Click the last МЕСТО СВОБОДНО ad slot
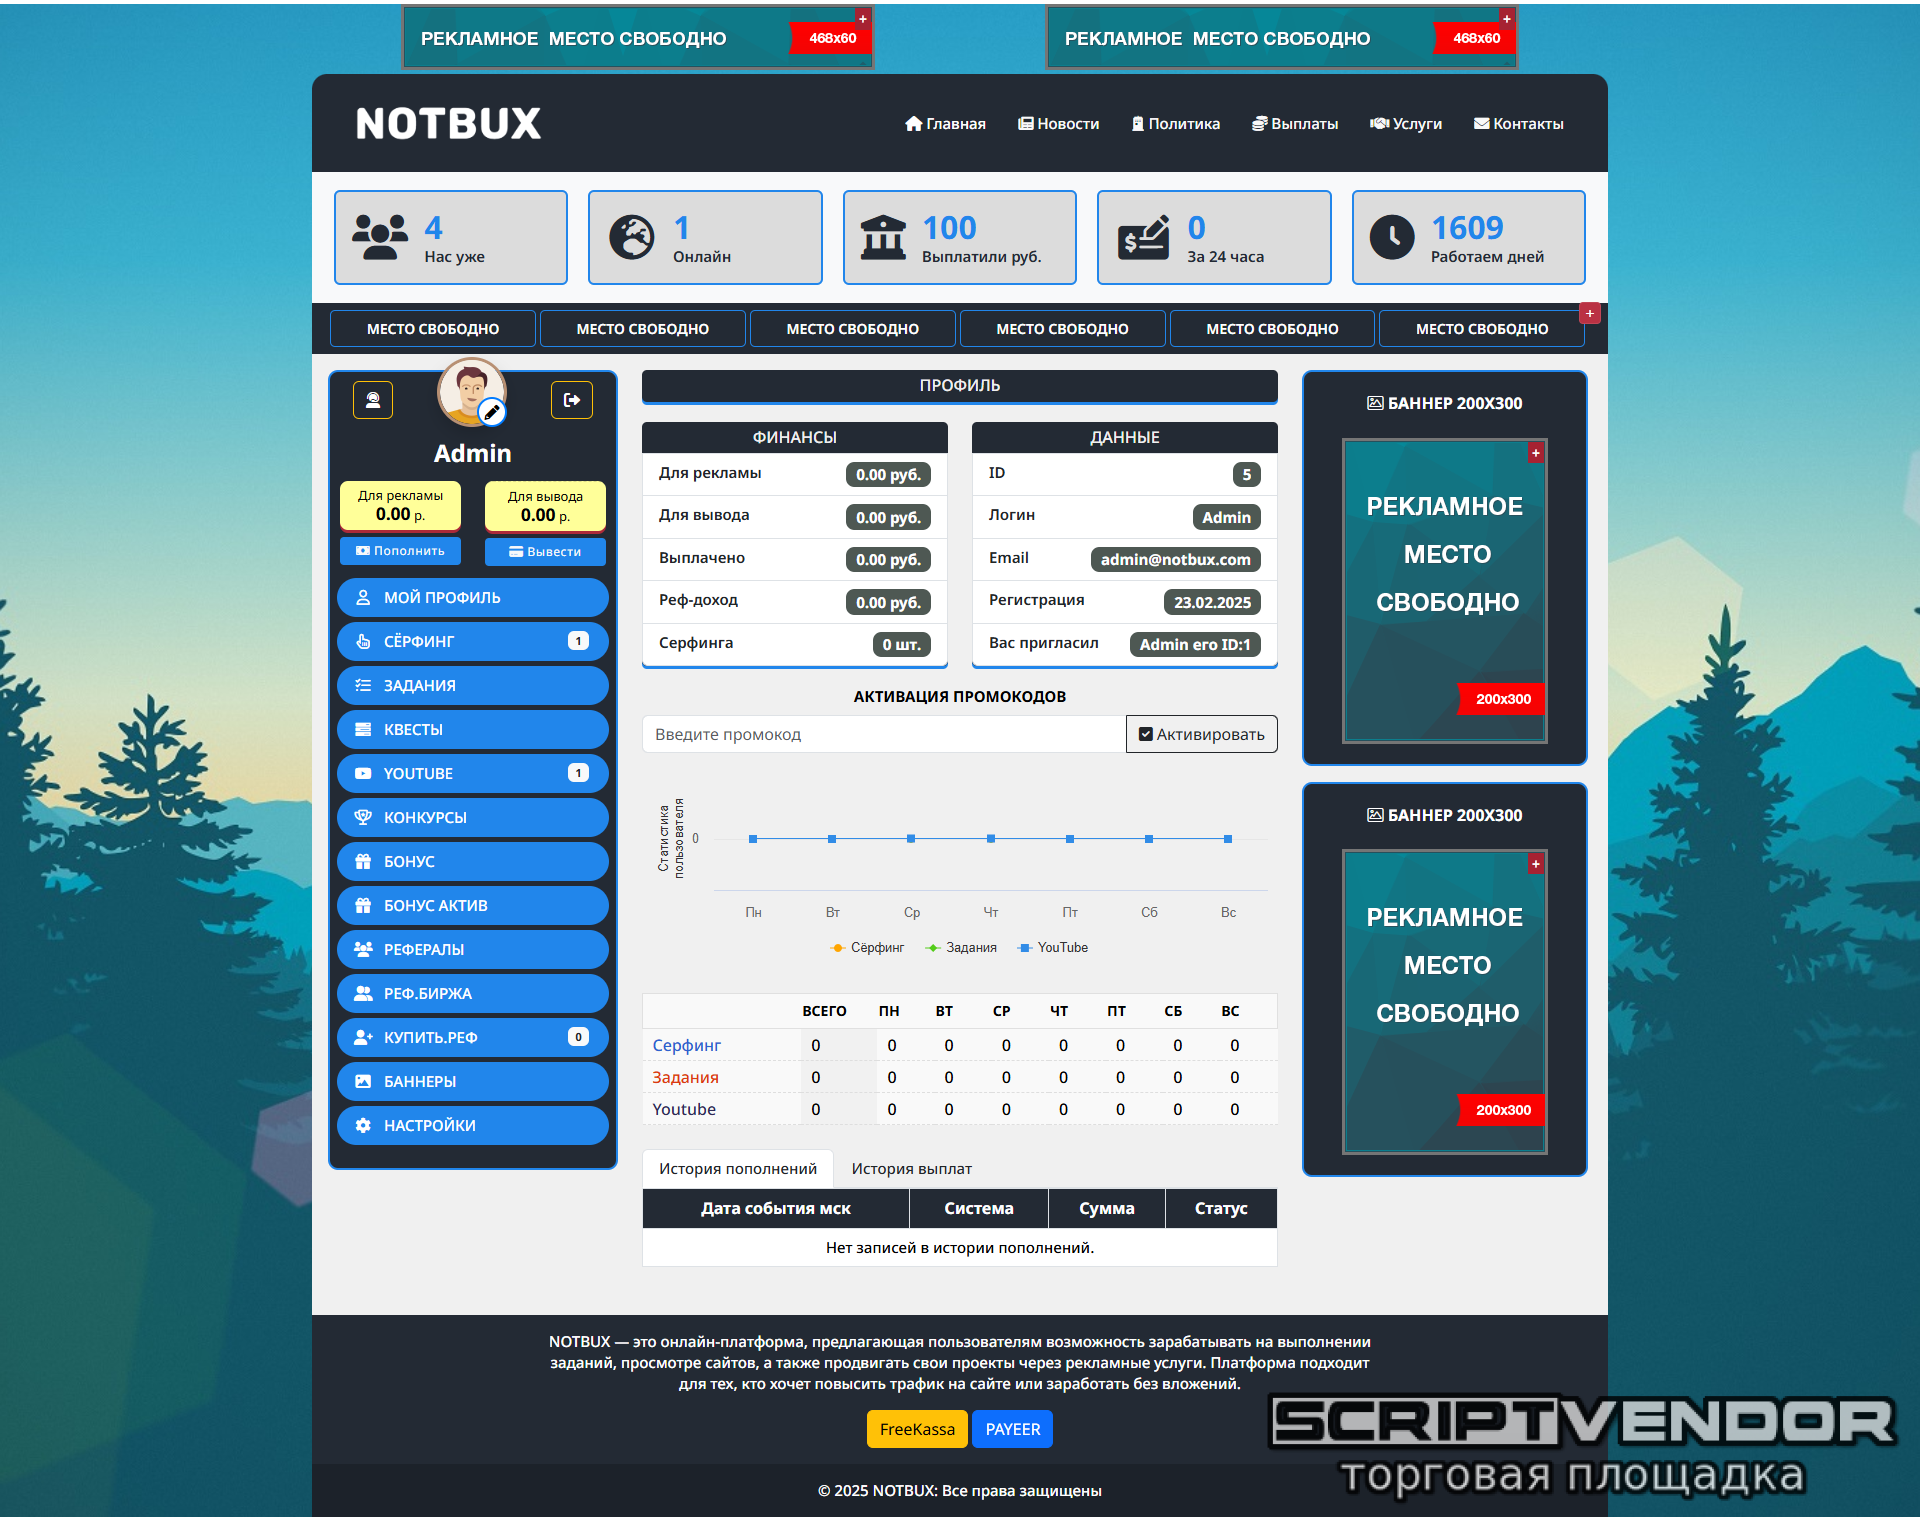The width and height of the screenshot is (1920, 1517). [1482, 329]
